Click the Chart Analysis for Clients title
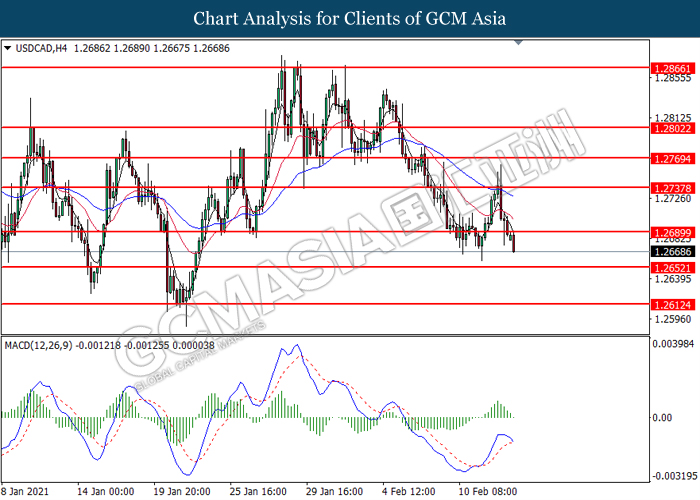Viewport: 700px width, 500px height. [x=350, y=18]
